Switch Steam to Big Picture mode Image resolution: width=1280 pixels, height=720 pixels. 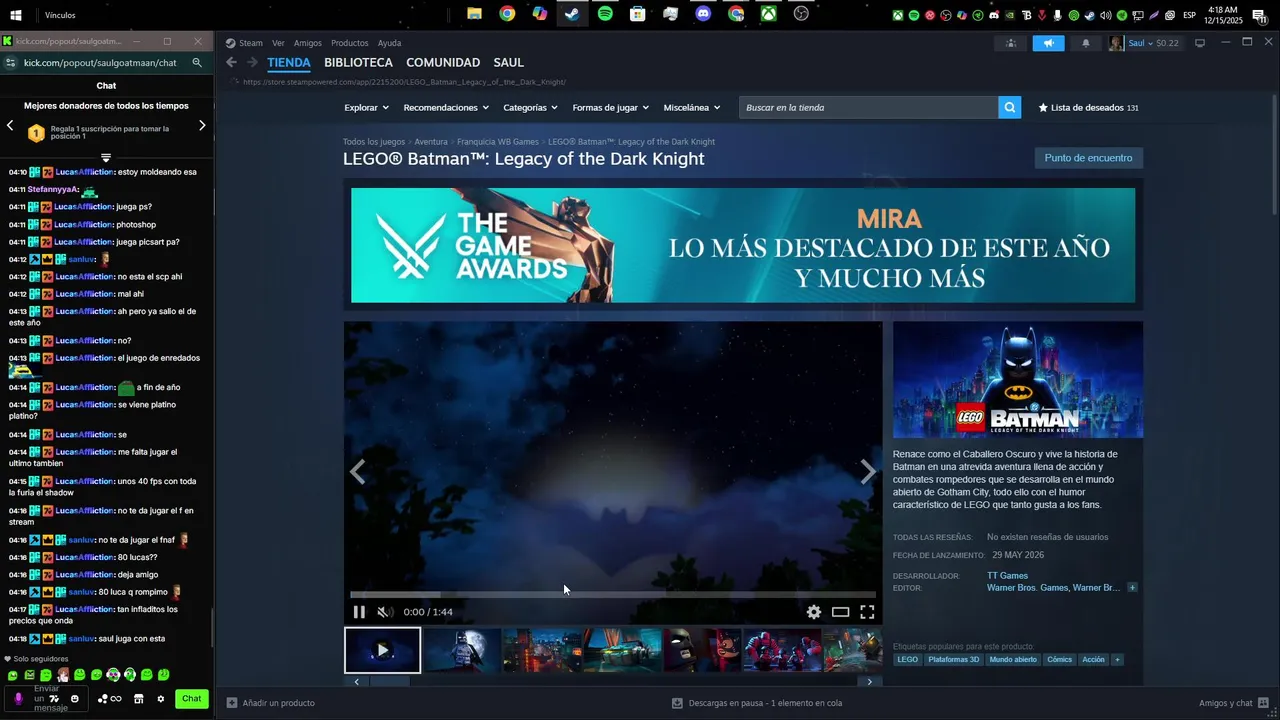click(1200, 43)
